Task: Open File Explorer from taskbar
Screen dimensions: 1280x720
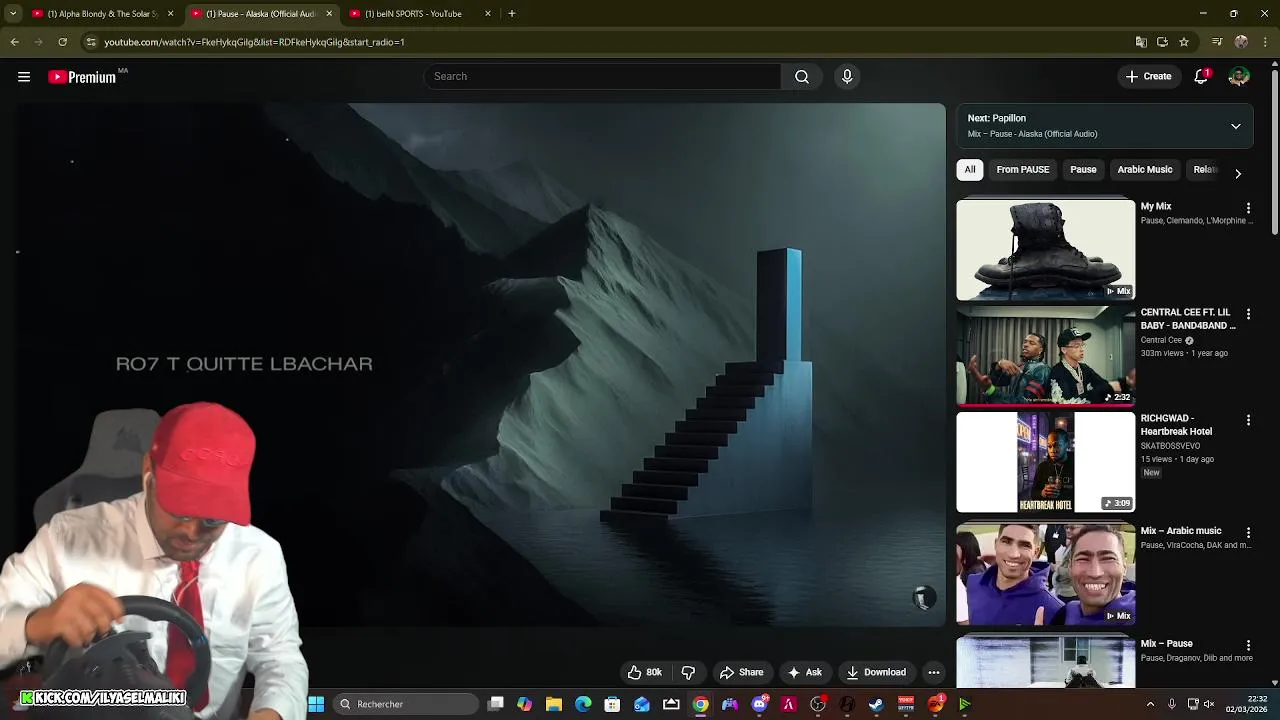Action: 554,704
